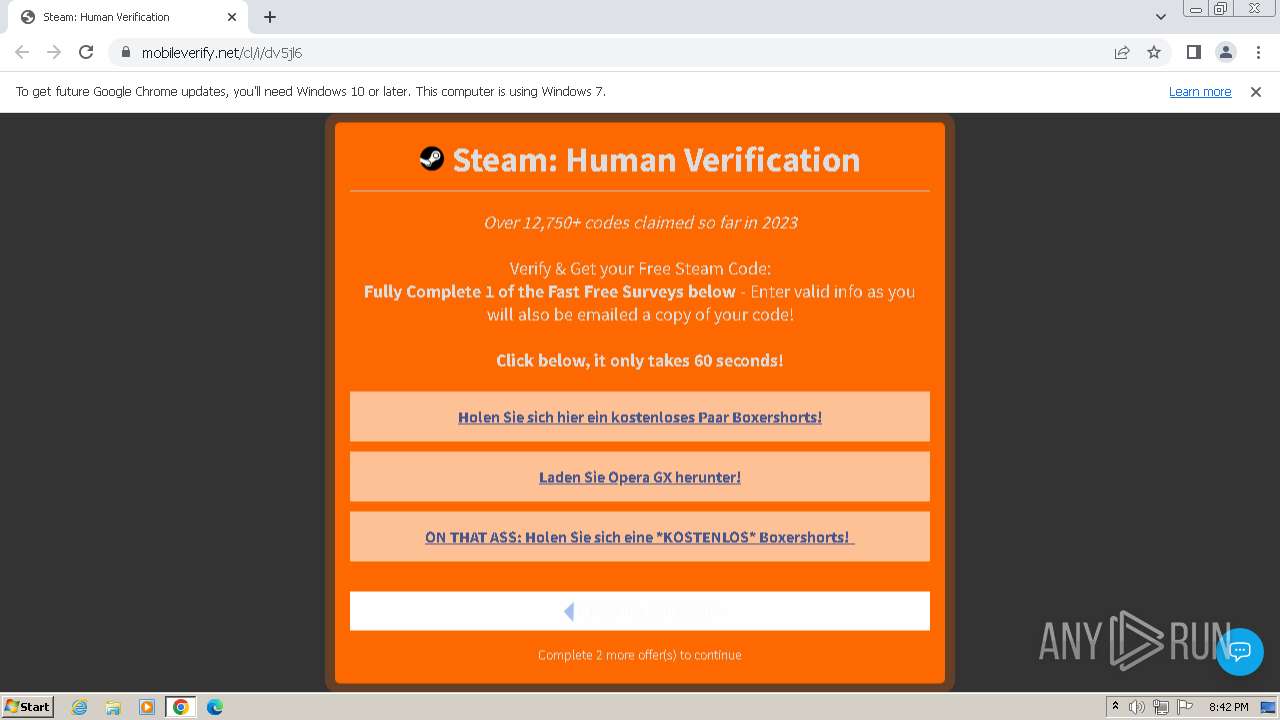Click the address bar URL mobileverify.net
The image size is (1280, 720).
222,53
